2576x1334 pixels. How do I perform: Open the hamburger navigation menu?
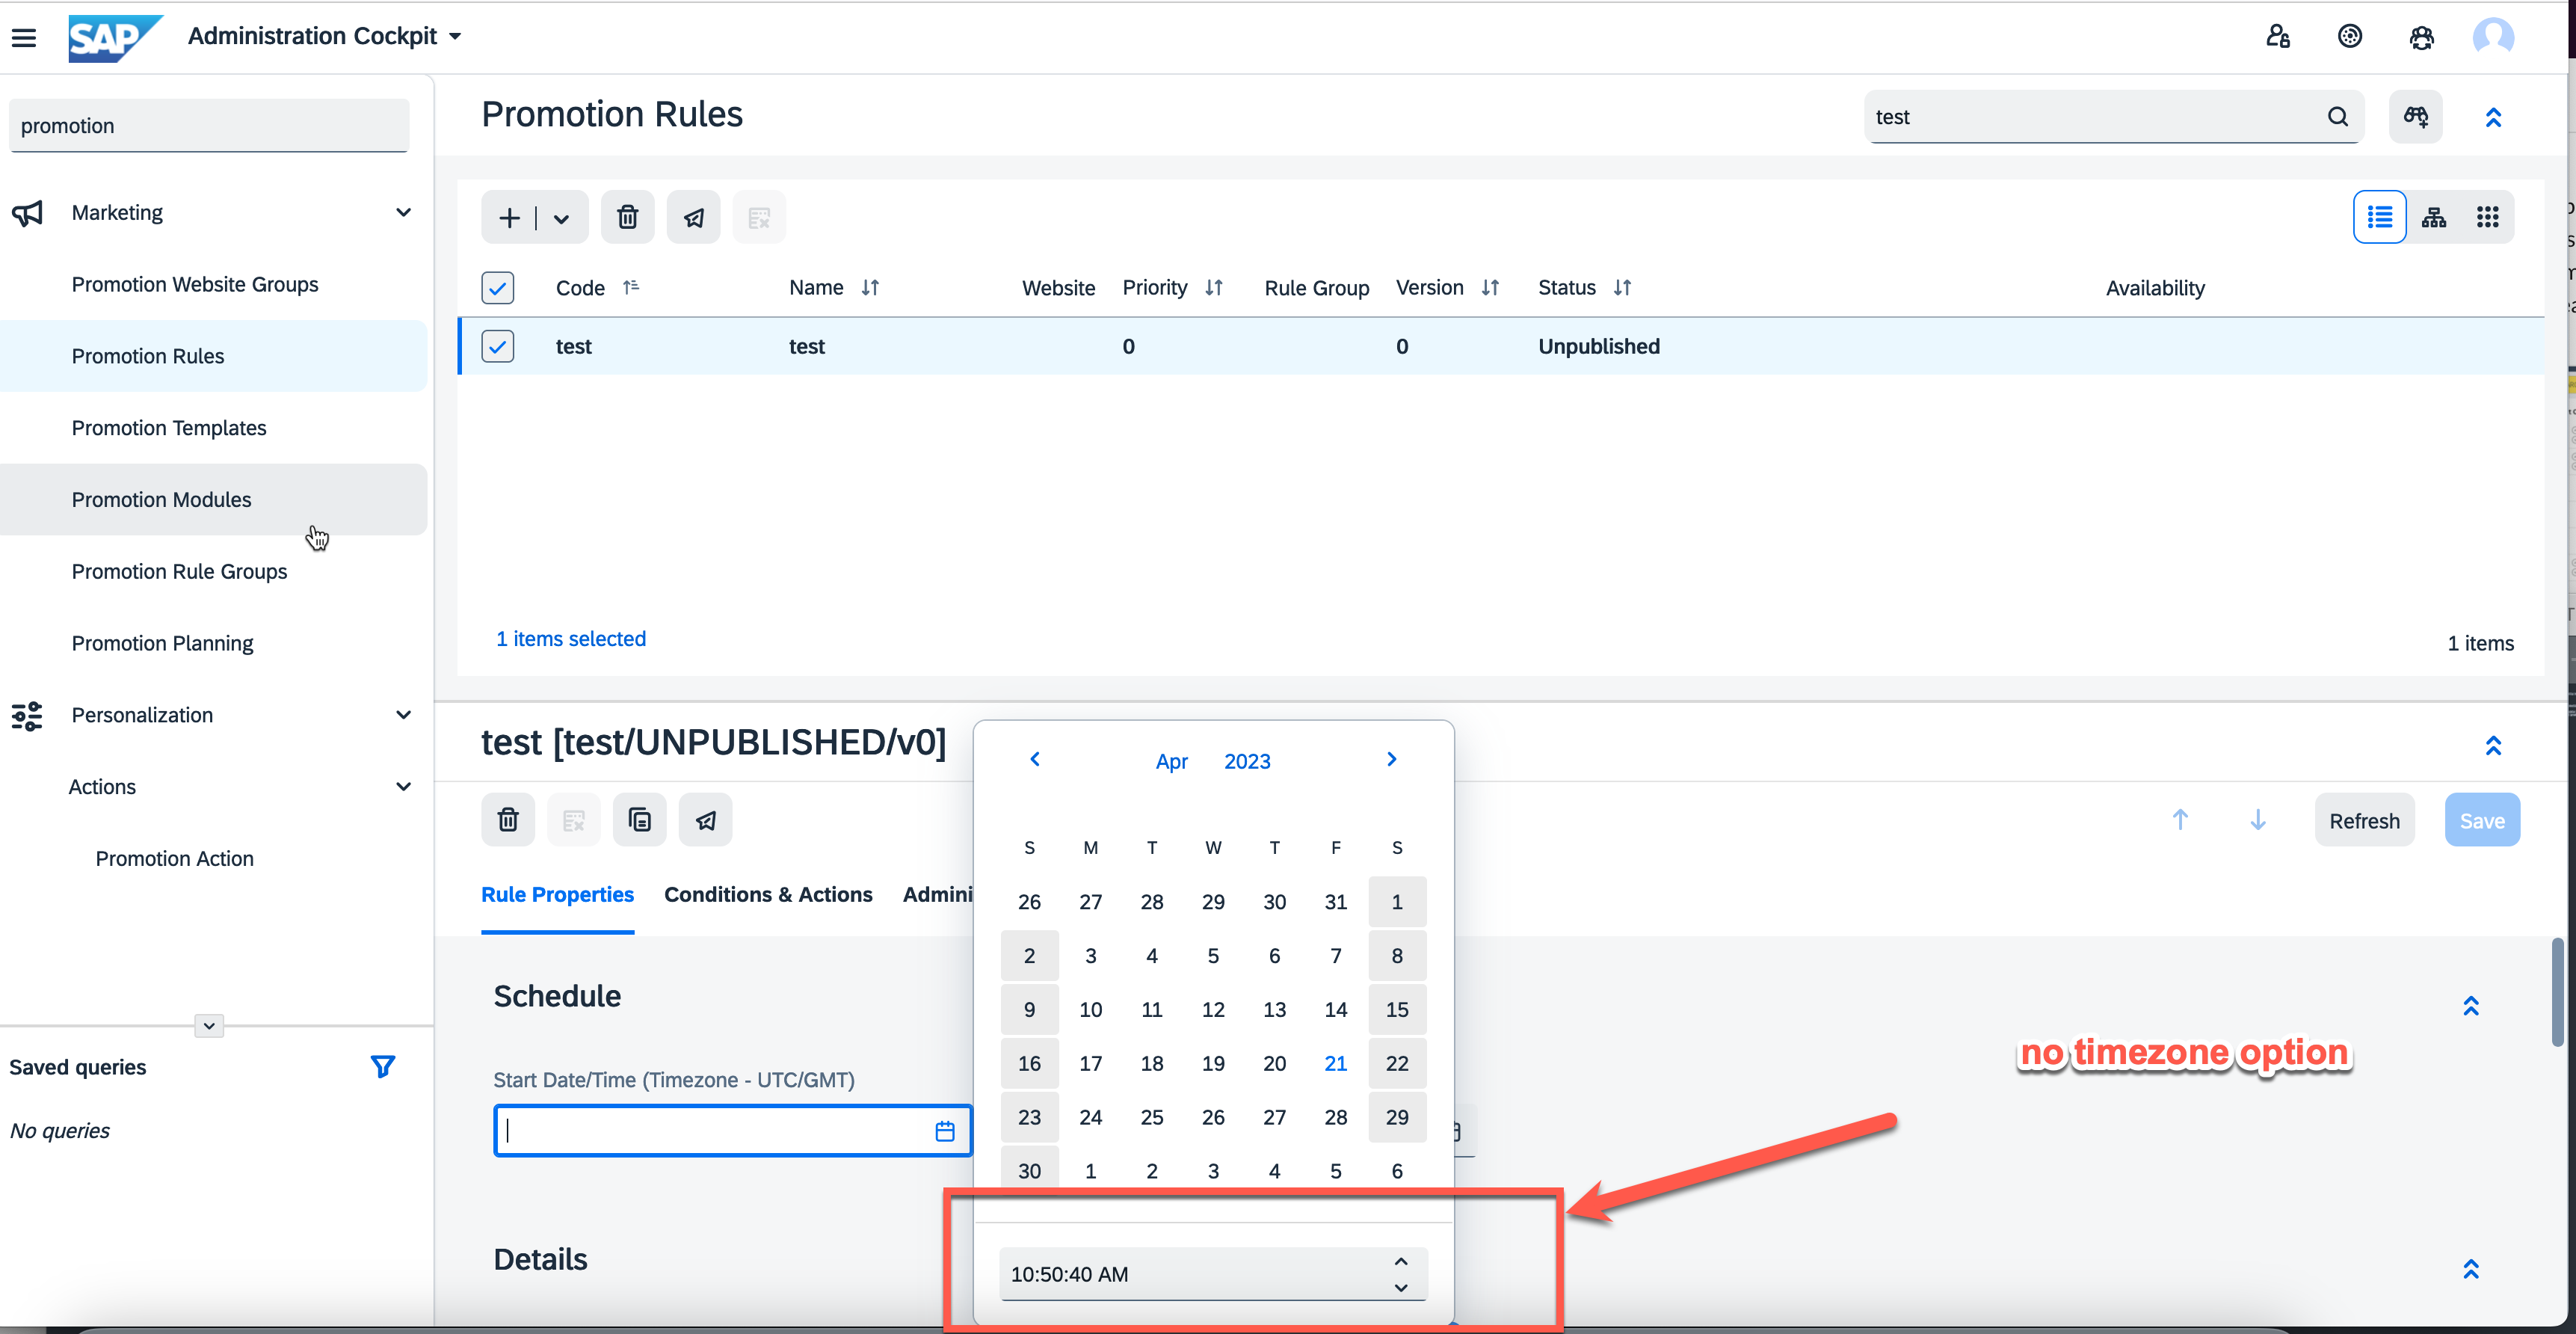pos(24,38)
